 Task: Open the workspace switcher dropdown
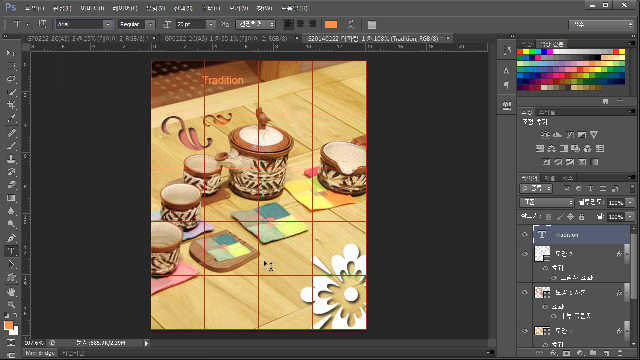click(601, 24)
